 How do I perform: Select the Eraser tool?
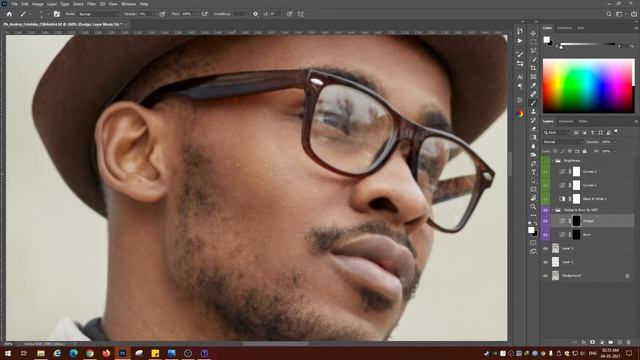[533, 129]
